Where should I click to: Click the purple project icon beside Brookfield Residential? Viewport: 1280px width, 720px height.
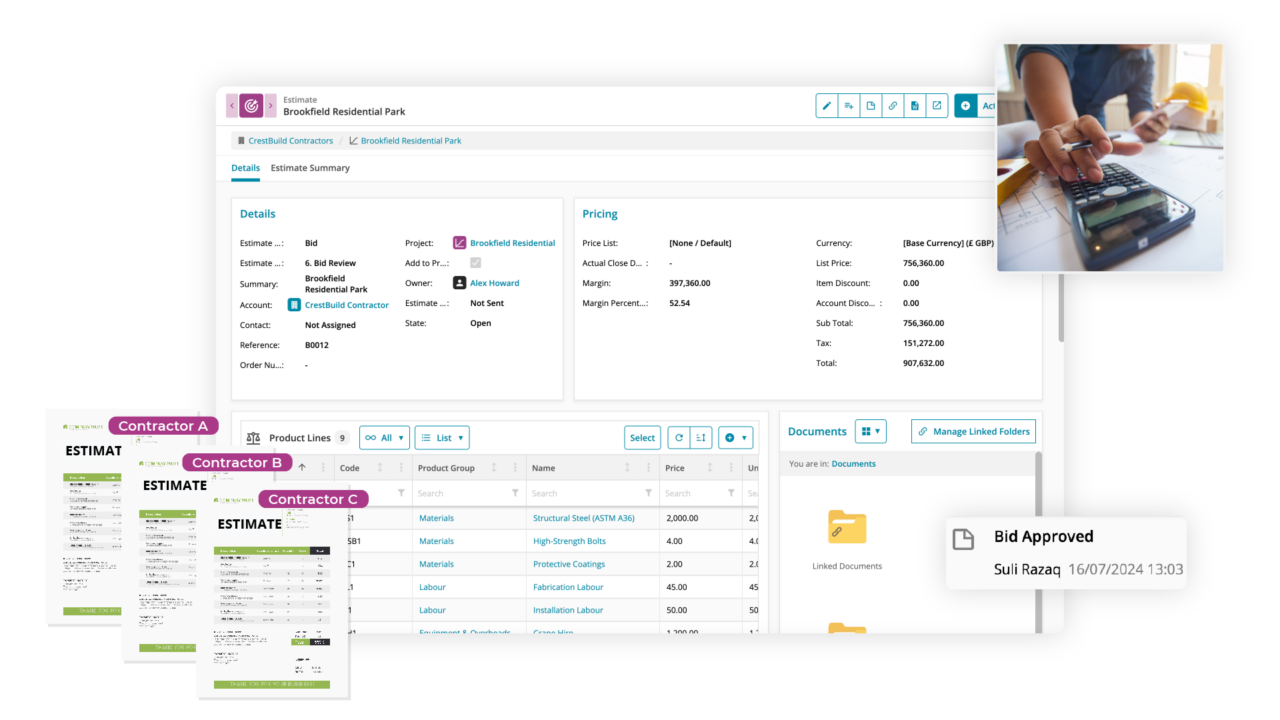(x=459, y=243)
